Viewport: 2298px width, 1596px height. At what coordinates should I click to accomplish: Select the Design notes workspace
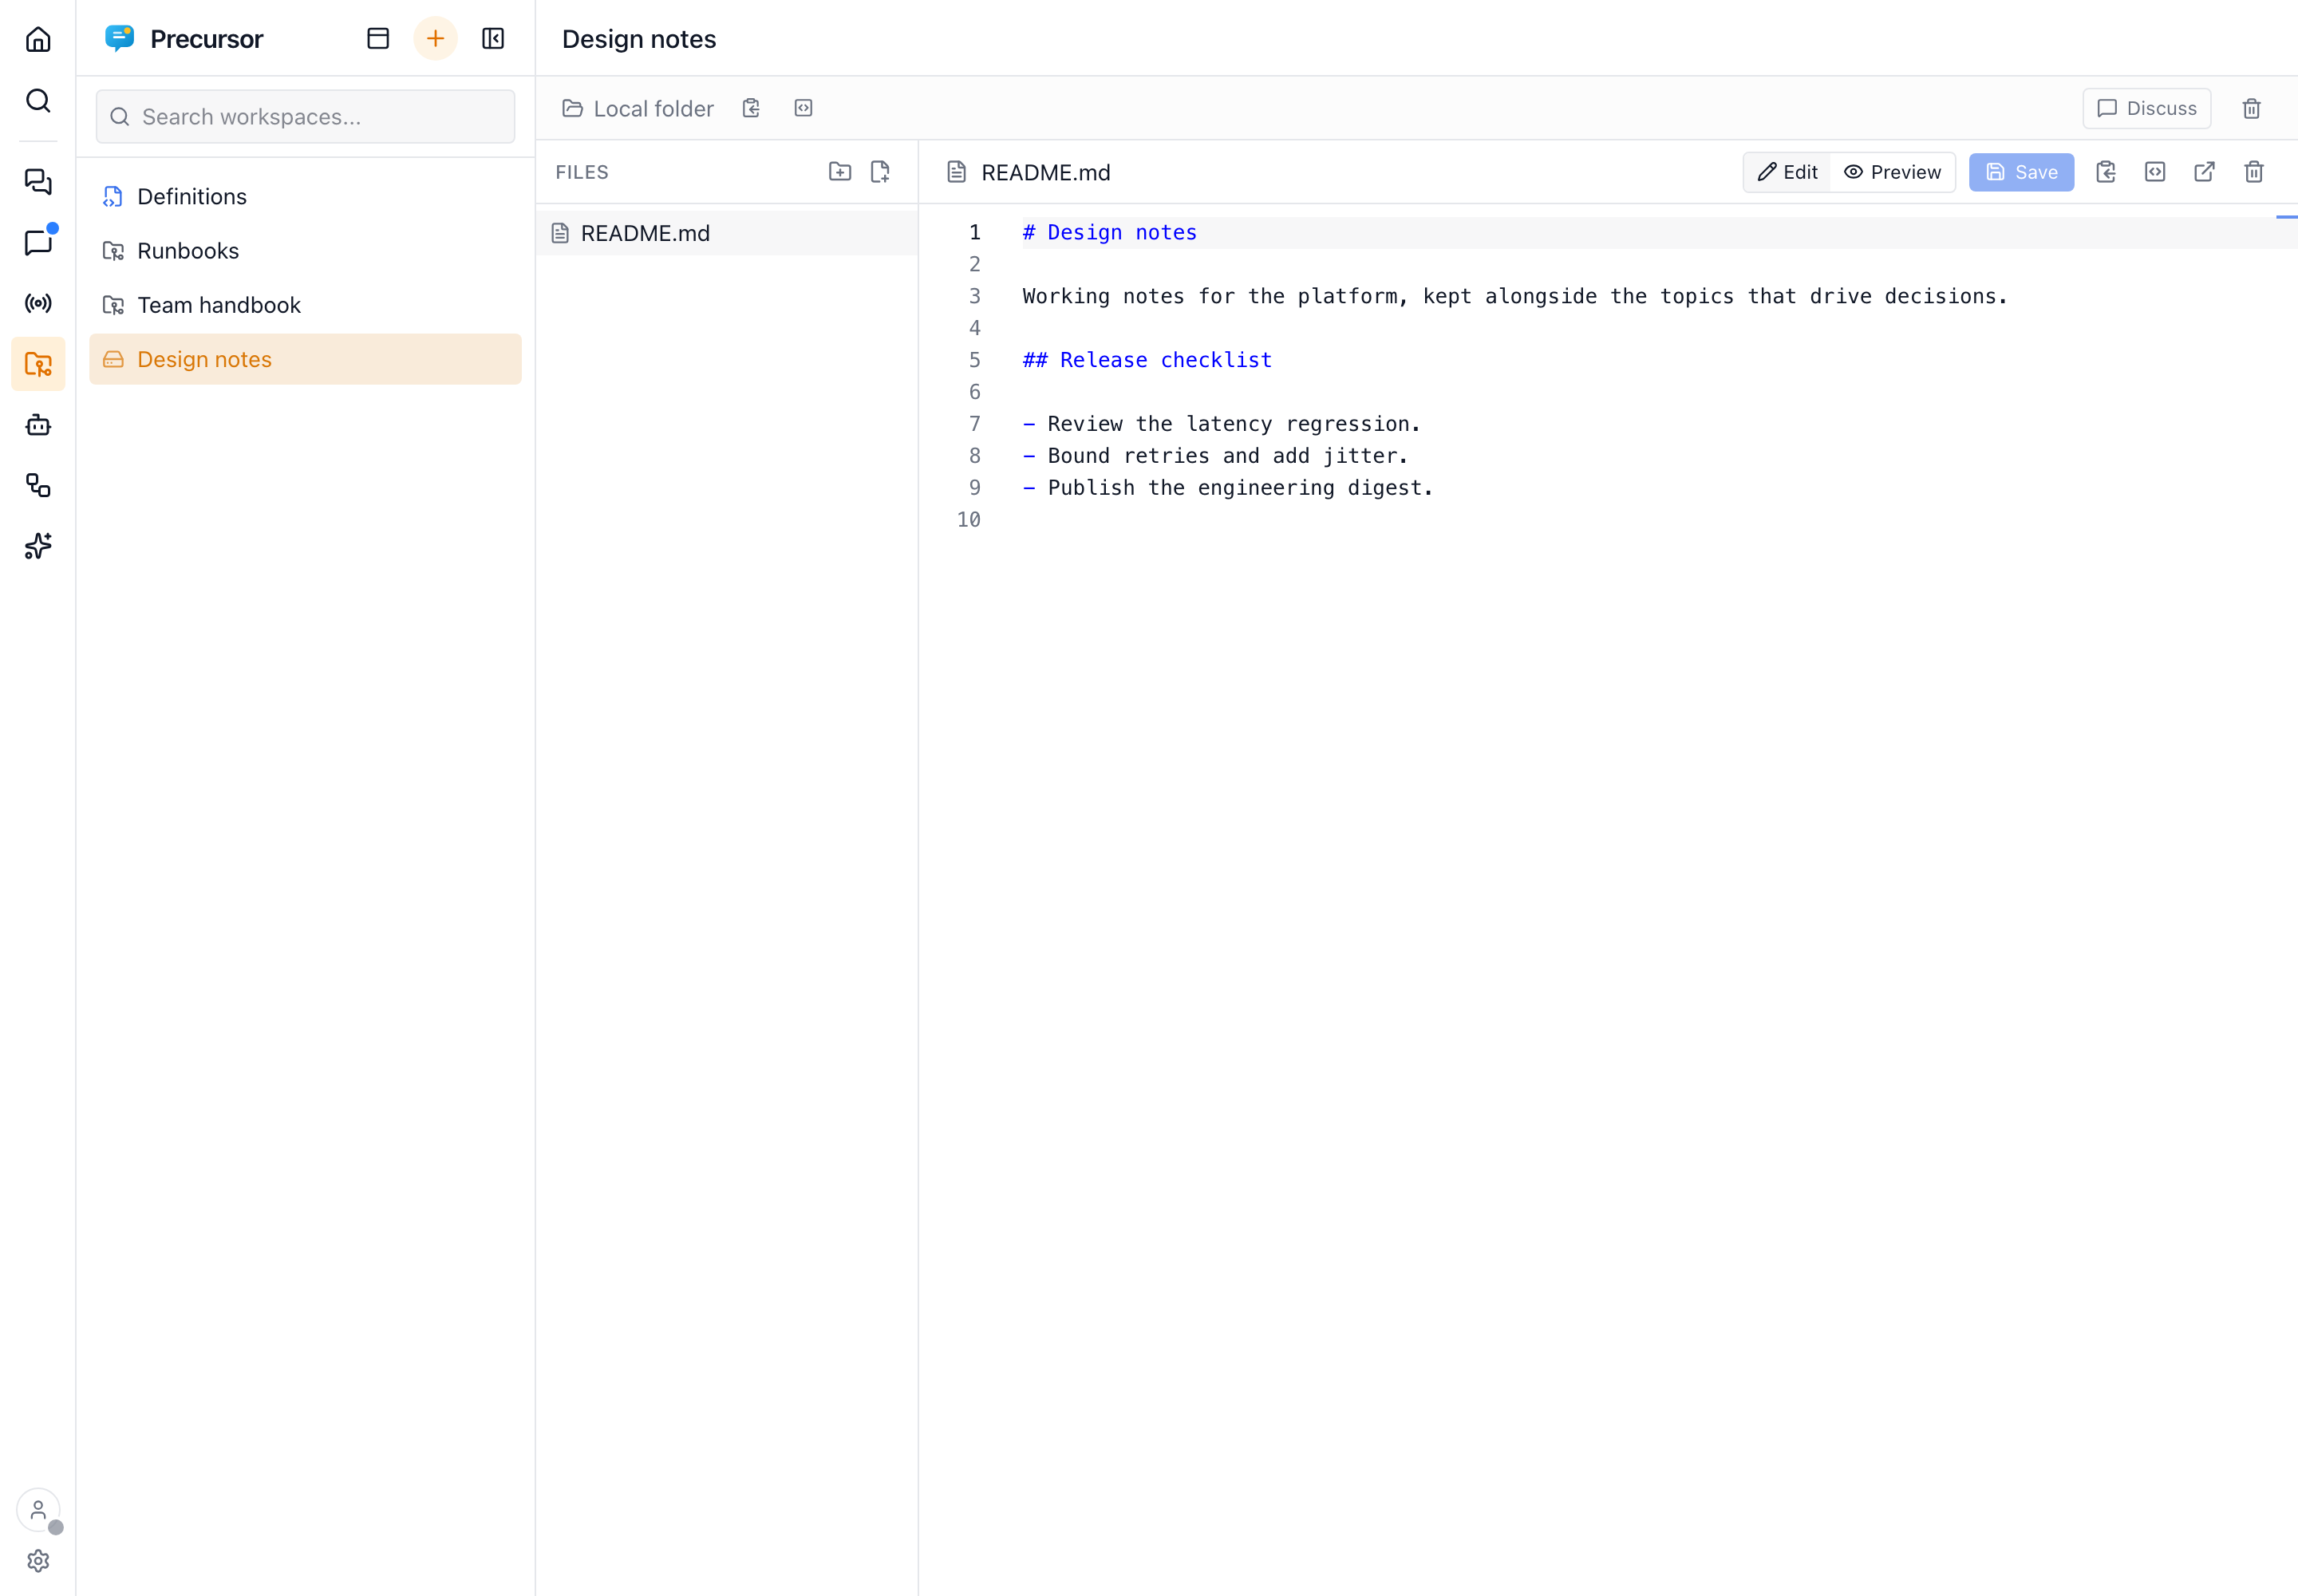point(305,359)
